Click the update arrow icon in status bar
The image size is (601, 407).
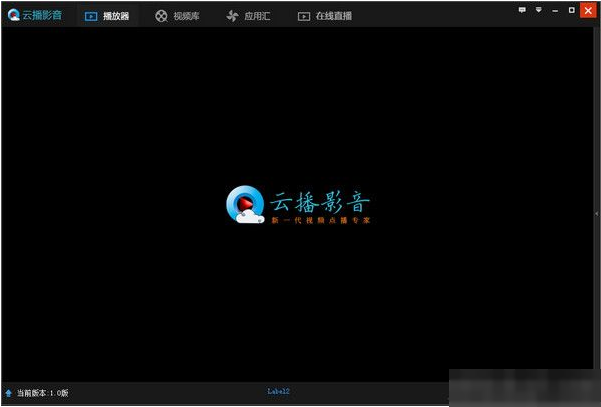click(9, 393)
